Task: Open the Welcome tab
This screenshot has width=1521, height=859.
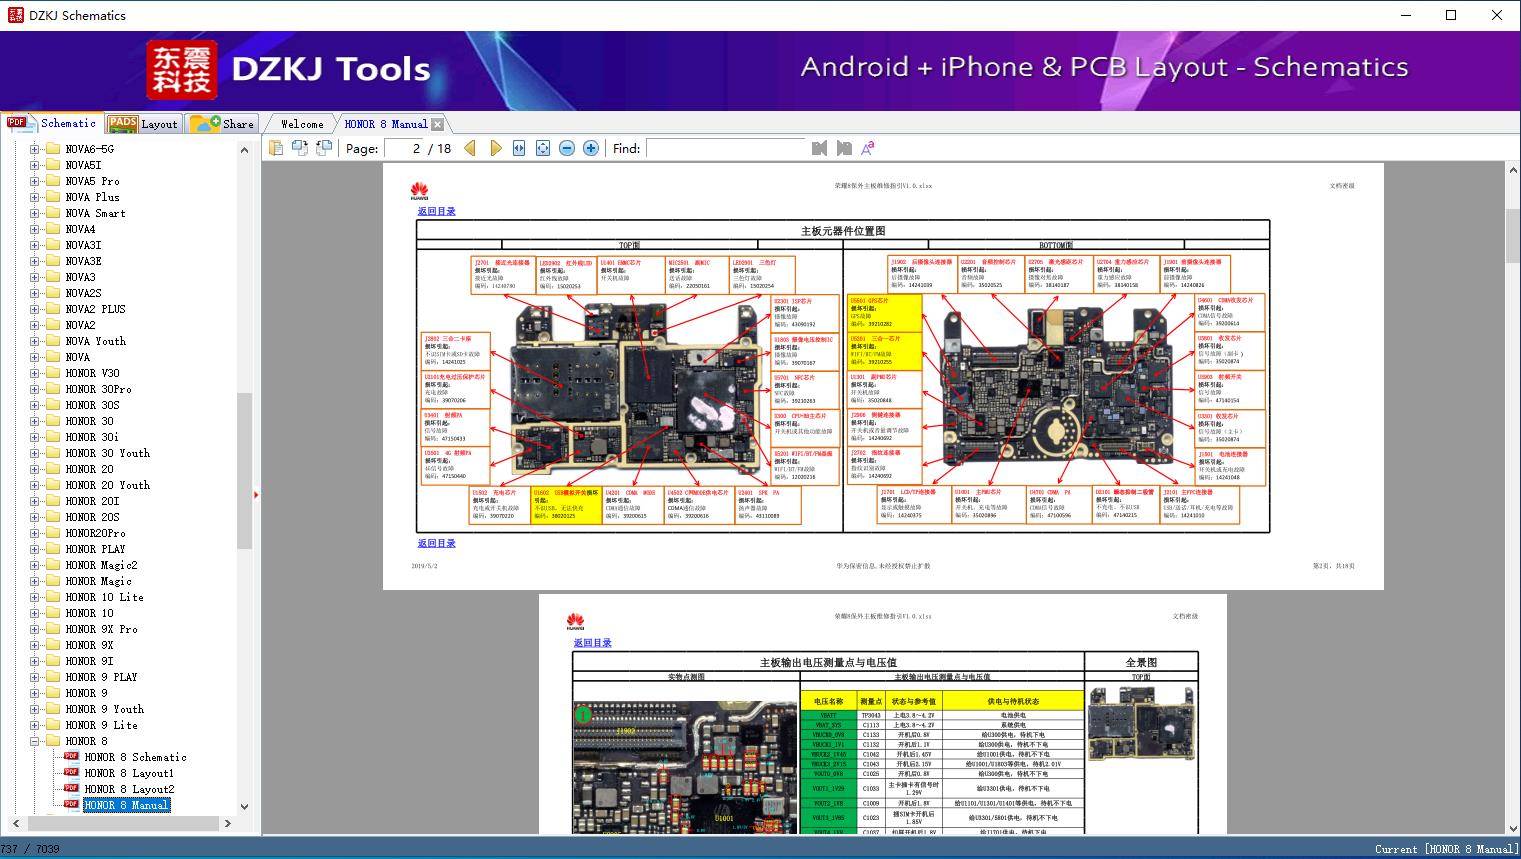Action: pos(302,124)
